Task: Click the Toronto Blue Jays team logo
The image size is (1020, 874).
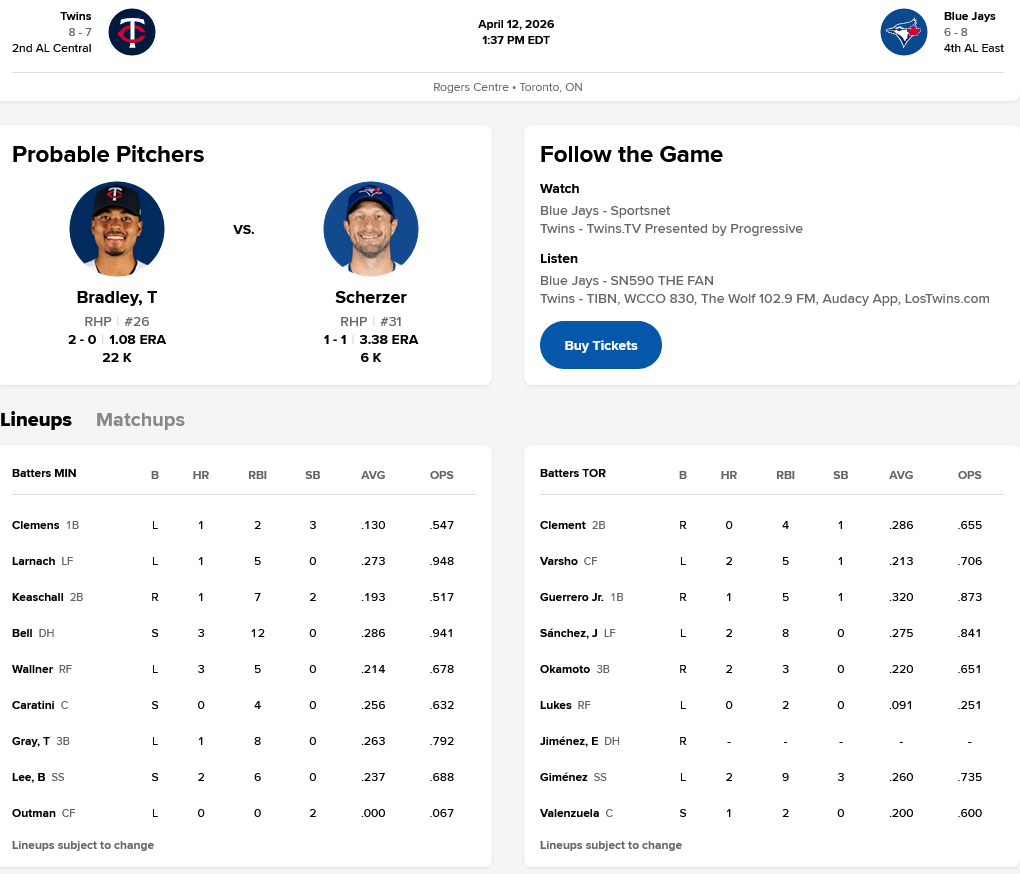Action: tap(904, 32)
